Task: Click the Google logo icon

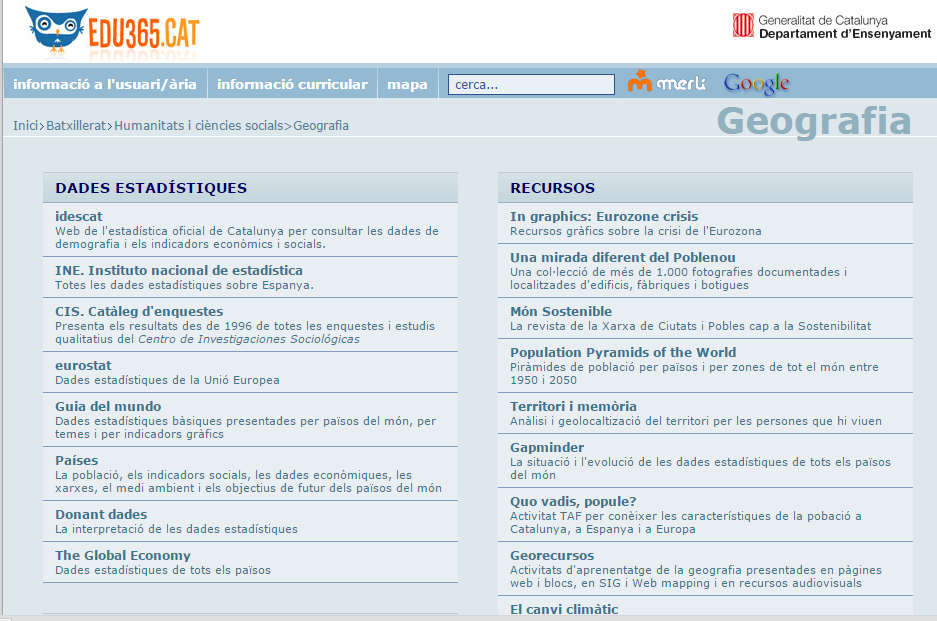Action: (756, 84)
